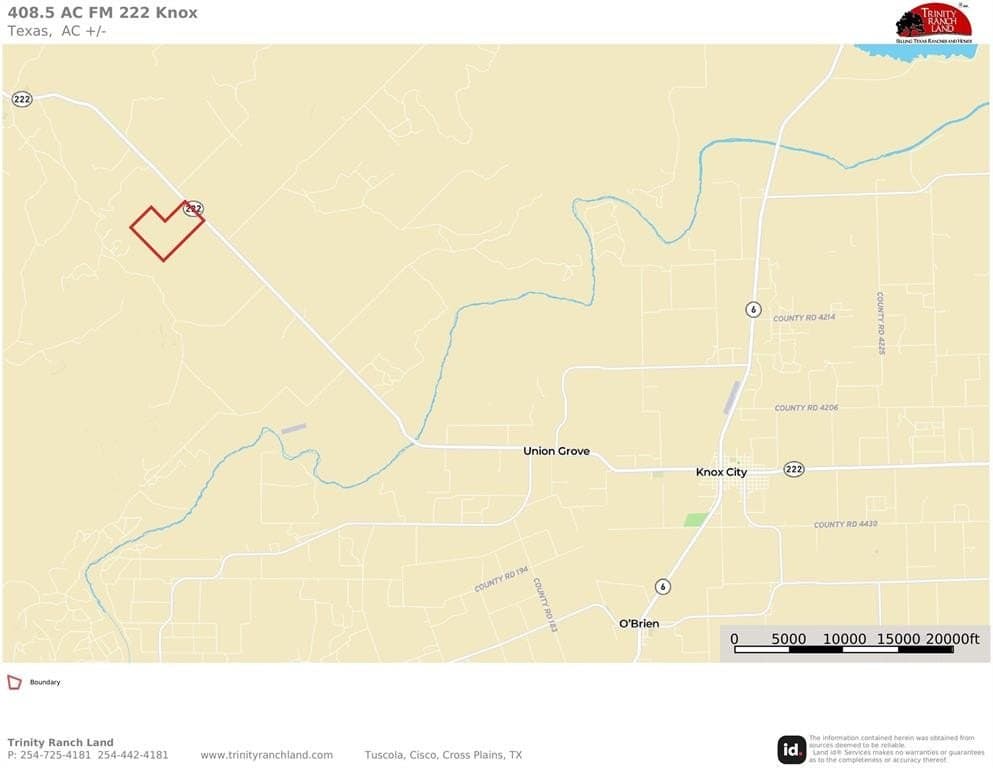This screenshot has height=768, width=993.
Task: Click the Highway 6 shield above O'Brien
Action: point(662,586)
